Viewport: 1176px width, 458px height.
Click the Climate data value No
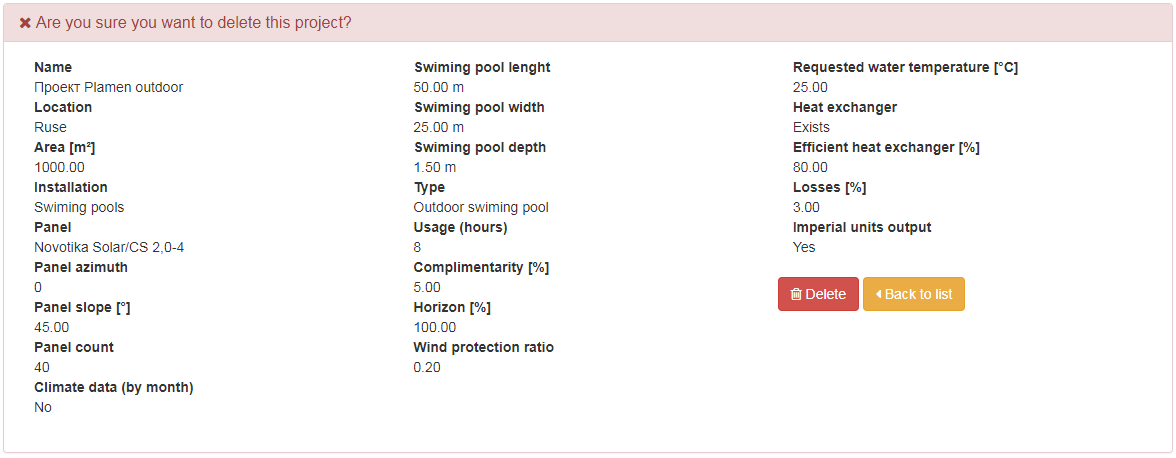pos(43,408)
